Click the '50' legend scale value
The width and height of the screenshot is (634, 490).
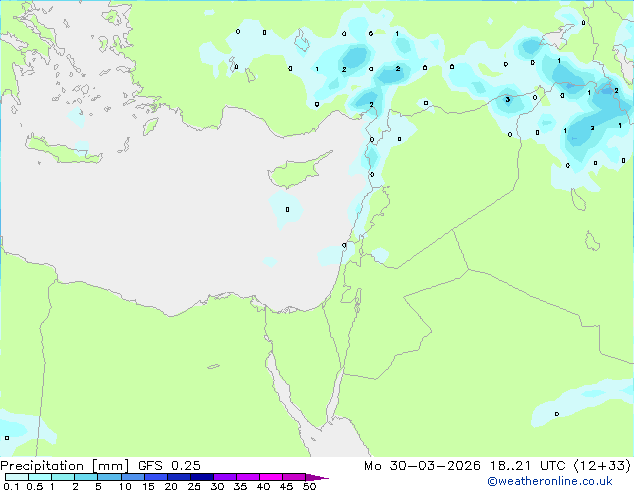[309, 486]
